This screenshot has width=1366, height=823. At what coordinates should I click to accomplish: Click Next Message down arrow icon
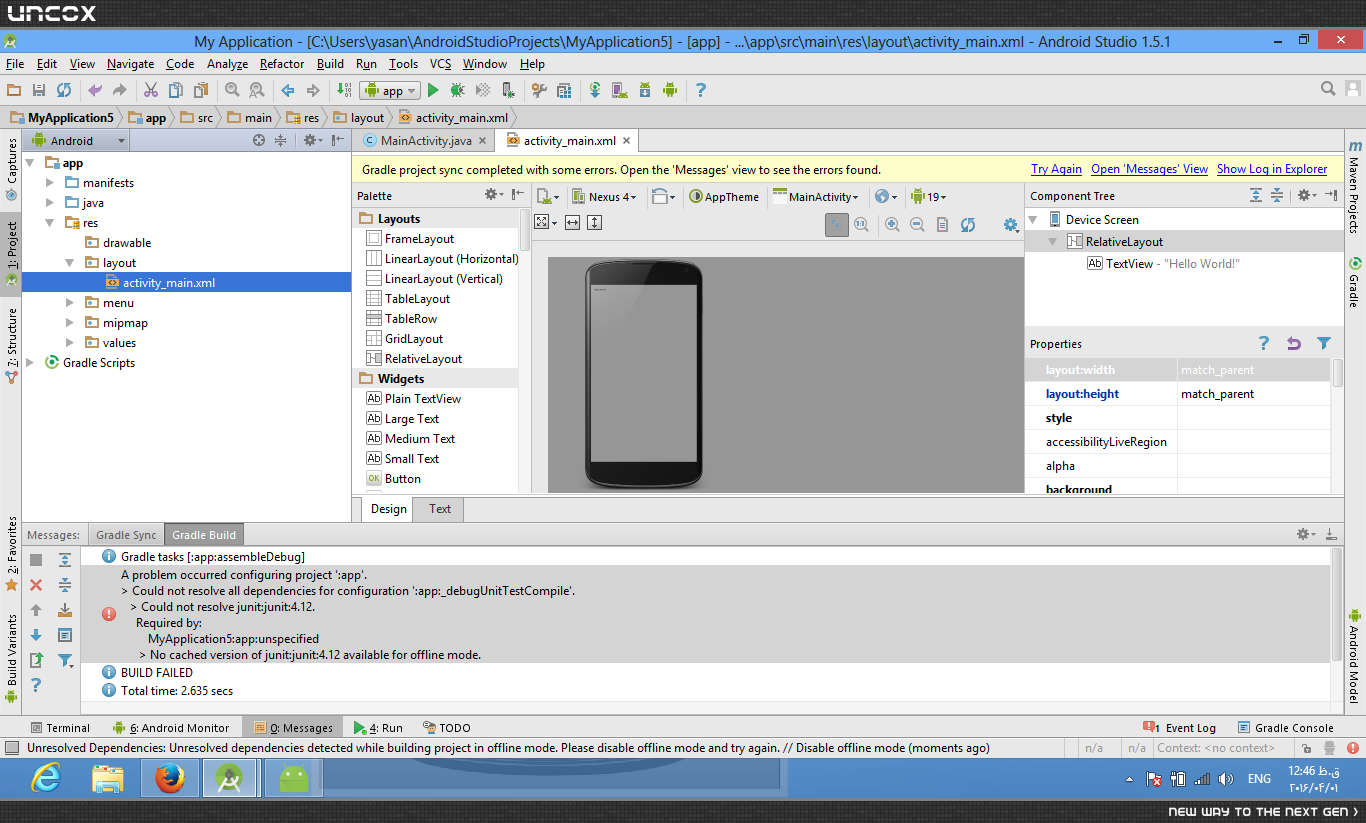click(36, 635)
